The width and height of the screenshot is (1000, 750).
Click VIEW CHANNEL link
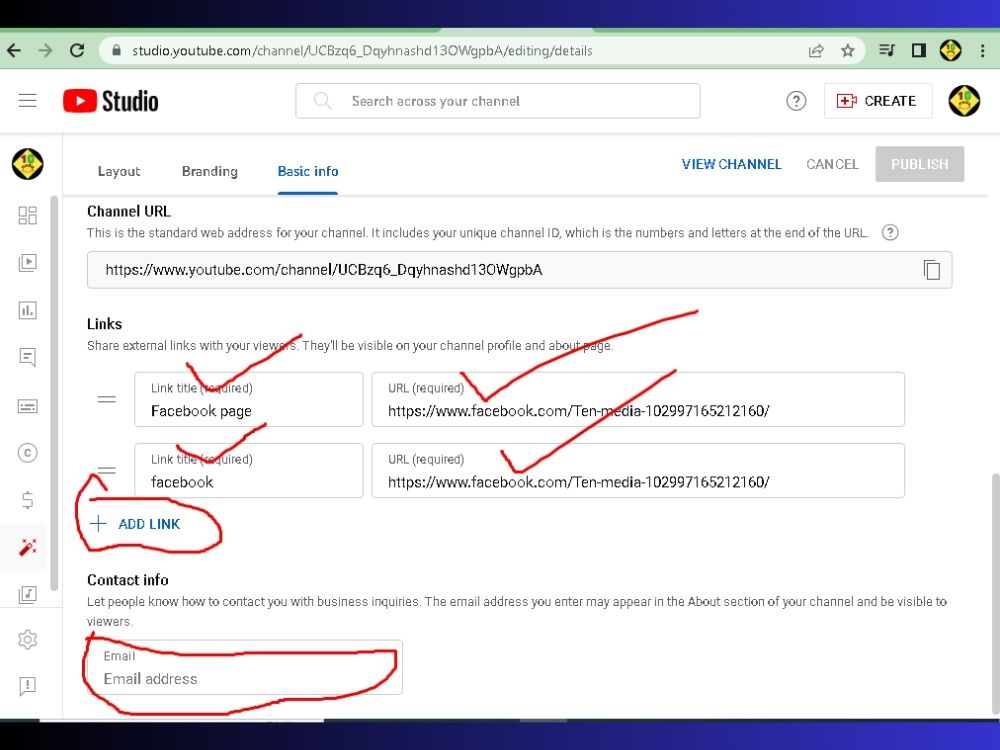point(732,164)
